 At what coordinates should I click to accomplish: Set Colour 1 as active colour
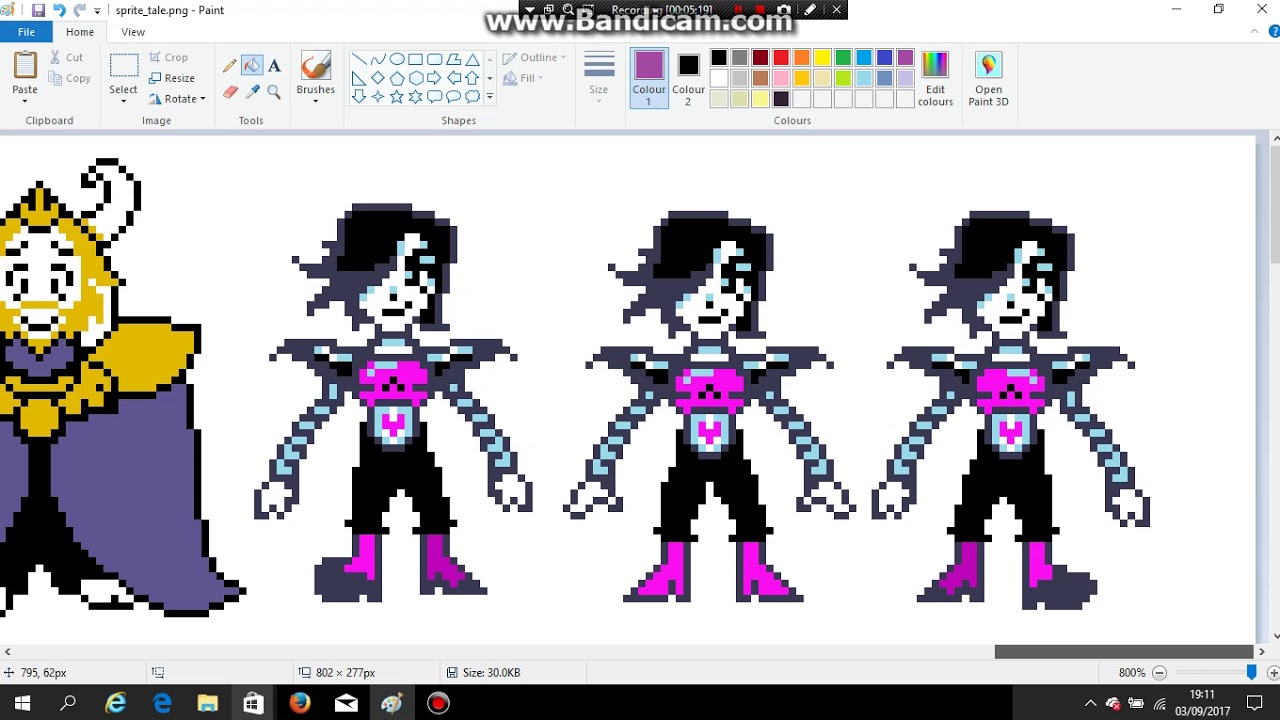click(649, 78)
